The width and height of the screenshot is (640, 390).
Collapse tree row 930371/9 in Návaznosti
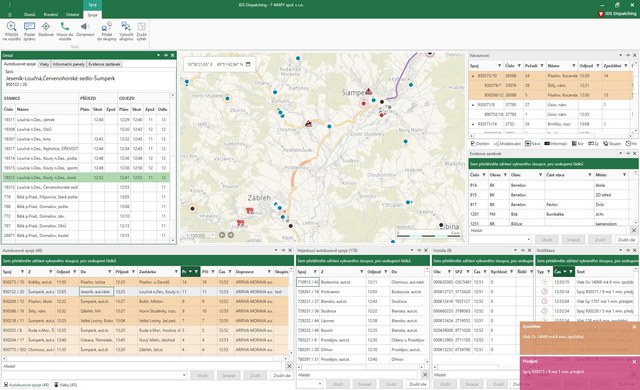pyautogui.click(x=473, y=105)
